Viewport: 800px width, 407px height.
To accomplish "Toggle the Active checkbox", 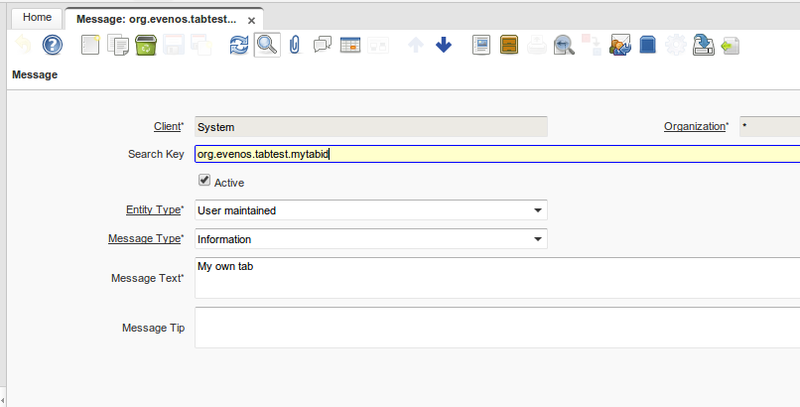I will coord(205,181).
